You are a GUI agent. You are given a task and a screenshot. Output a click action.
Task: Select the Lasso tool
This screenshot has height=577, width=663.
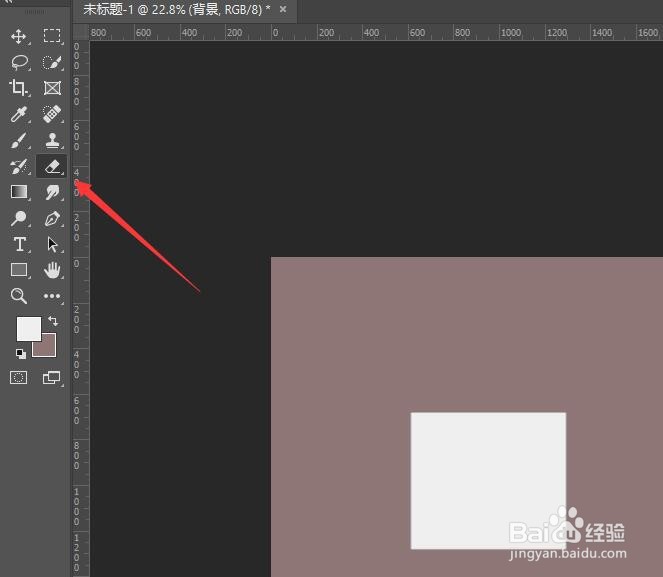pyautogui.click(x=19, y=63)
